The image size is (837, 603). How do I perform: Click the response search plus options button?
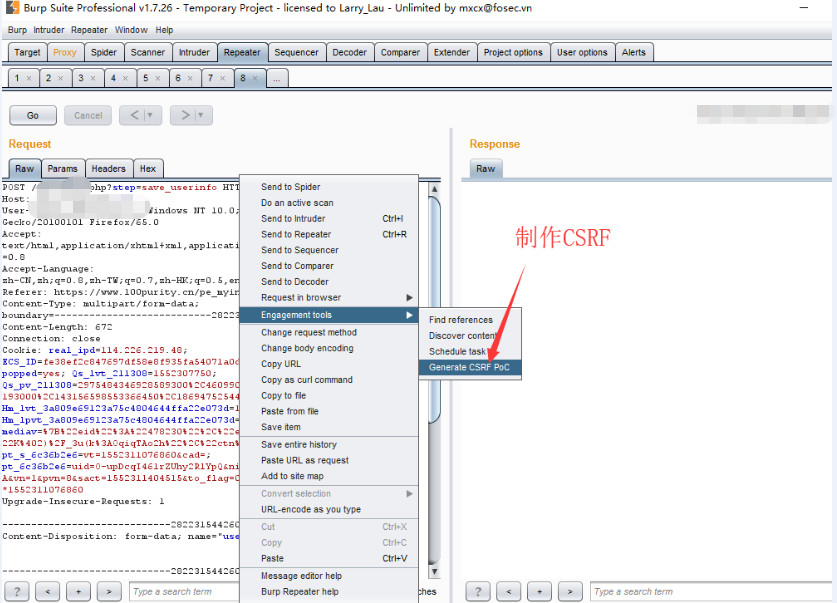point(540,591)
